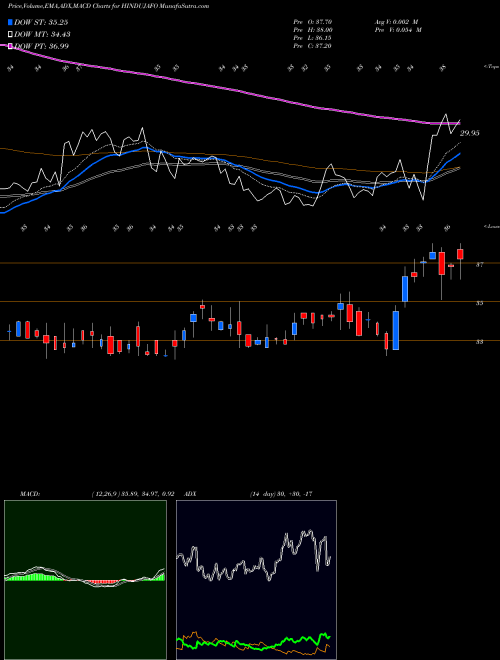
Task: Click the Lows marker label at right edge
Action: tap(491, 226)
